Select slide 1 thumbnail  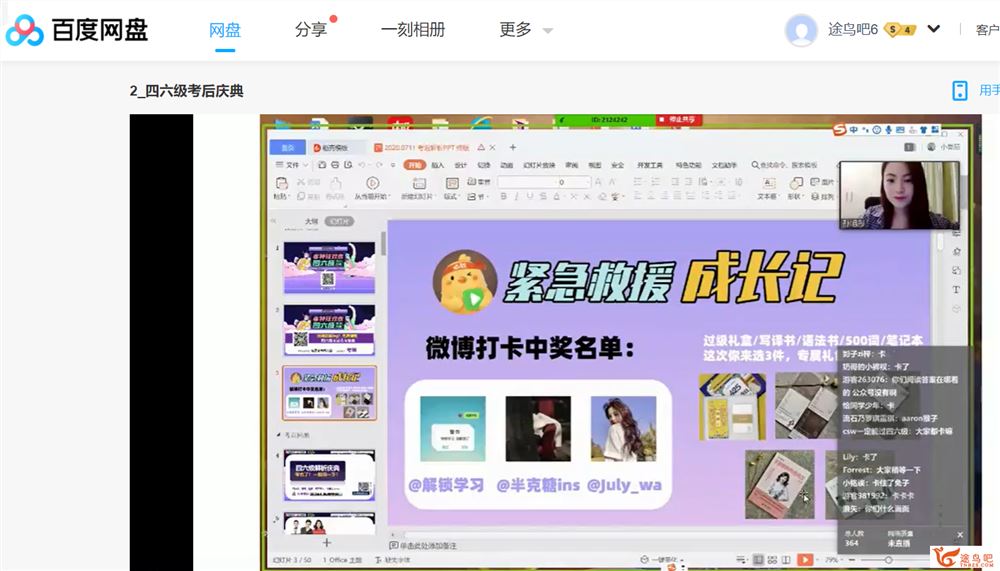pos(329,268)
